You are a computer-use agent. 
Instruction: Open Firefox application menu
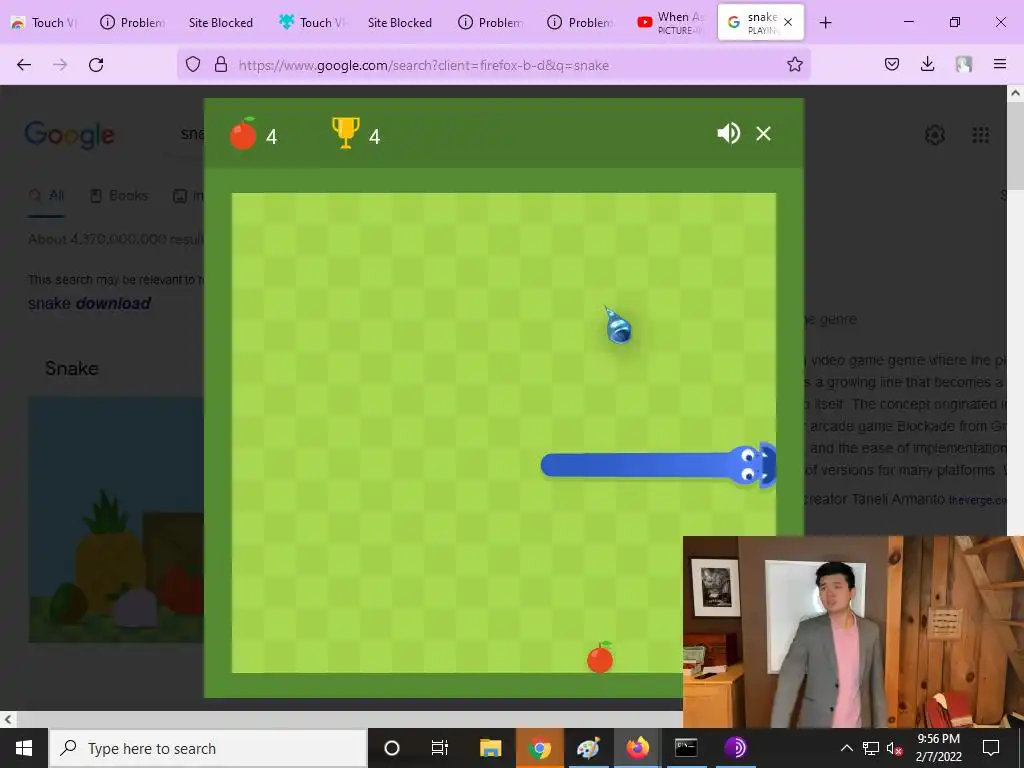tap(1000, 64)
